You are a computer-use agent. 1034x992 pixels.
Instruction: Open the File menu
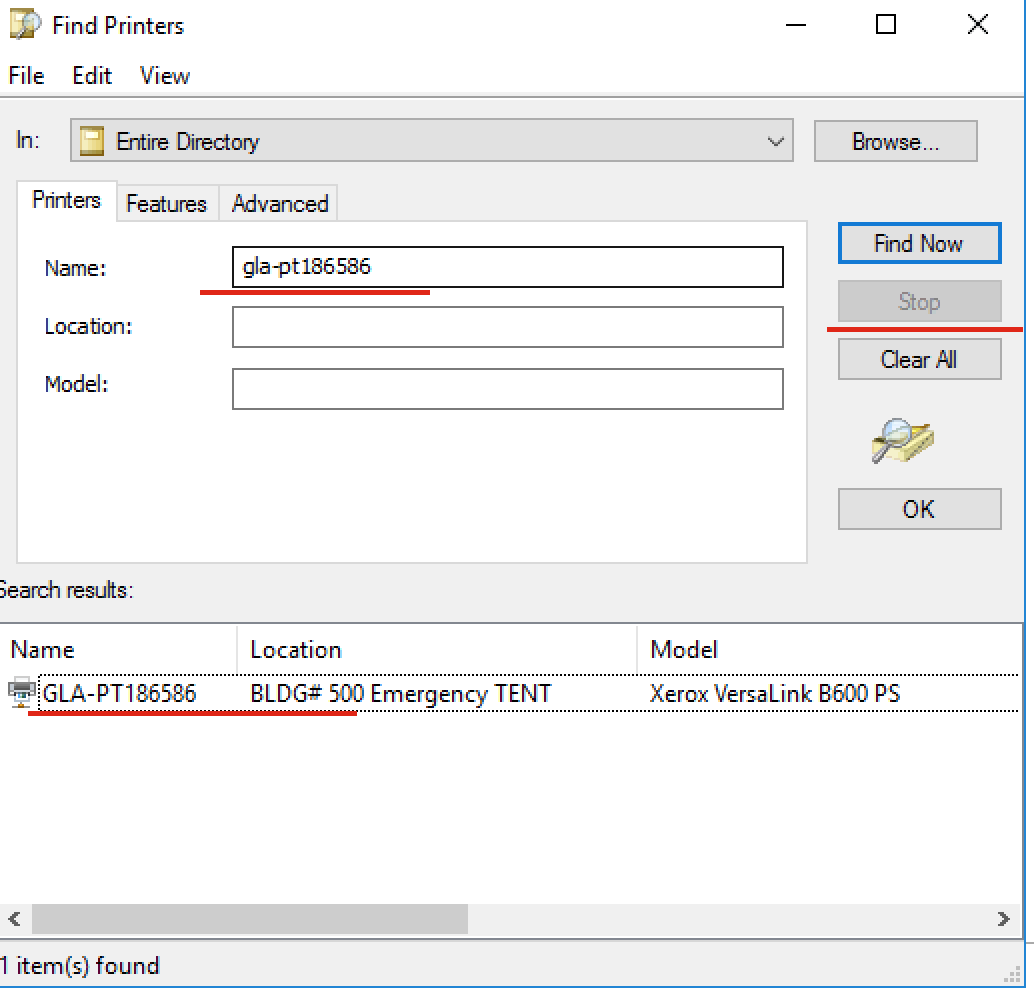click(26, 76)
